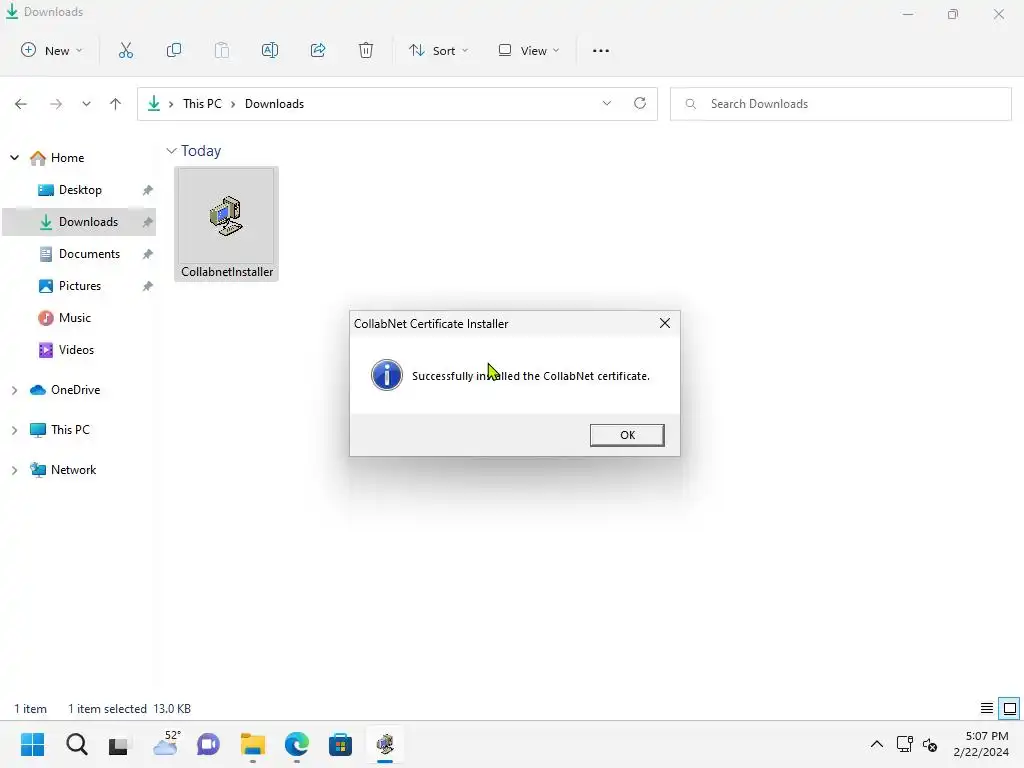Collapse the Today file group

click(171, 151)
